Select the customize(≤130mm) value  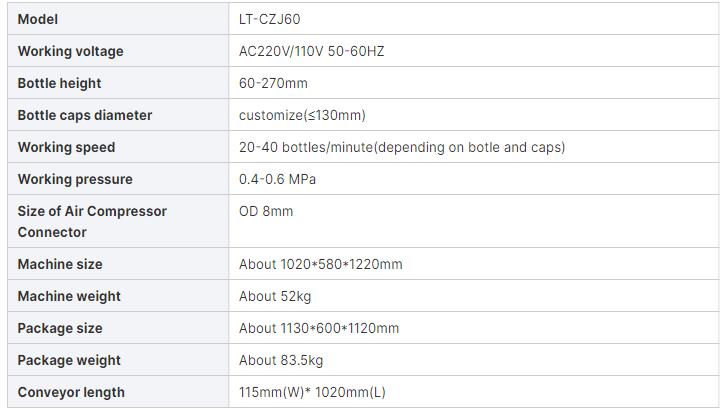click(302, 115)
